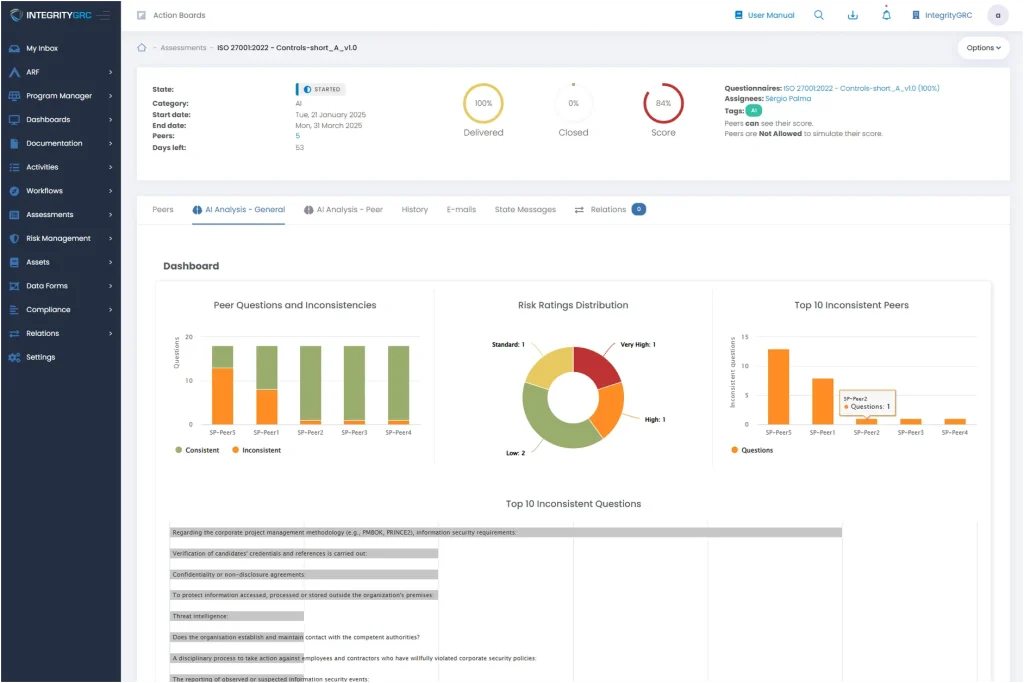
Task: Click the Sérgio Palma assignee link
Action: pyautogui.click(x=787, y=99)
